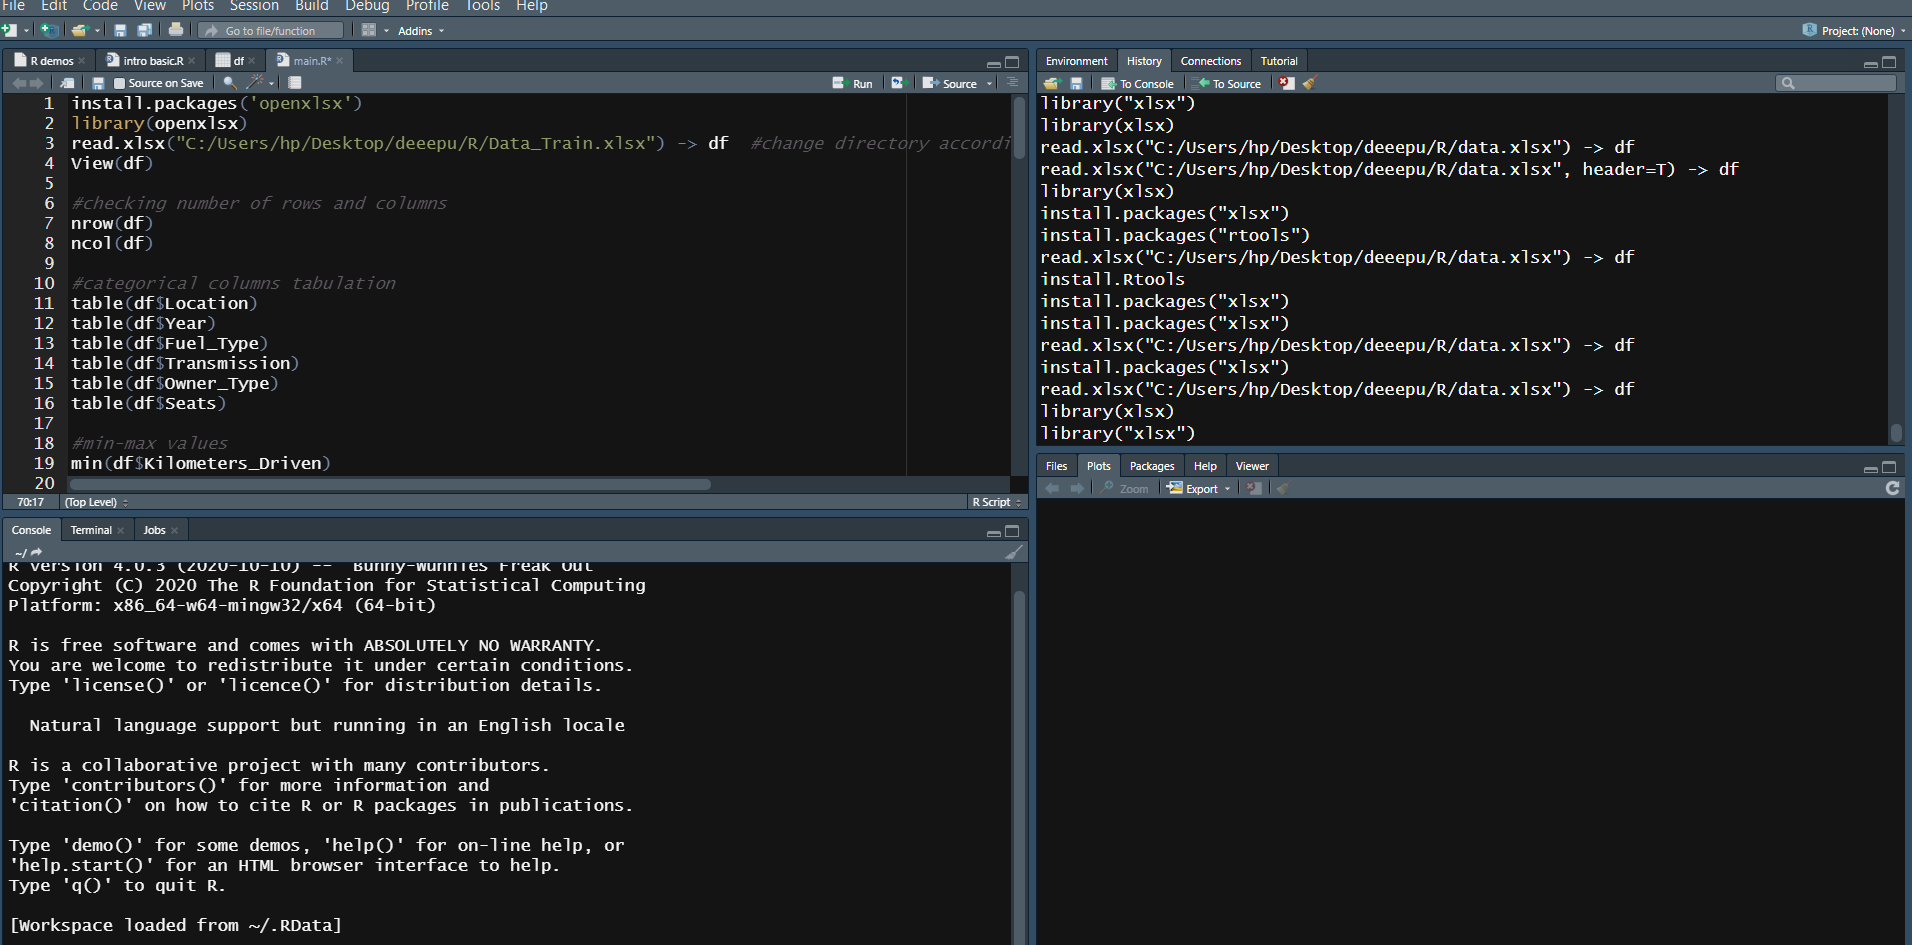Close the main.R tab
This screenshot has height=945, width=1912.
[340, 61]
